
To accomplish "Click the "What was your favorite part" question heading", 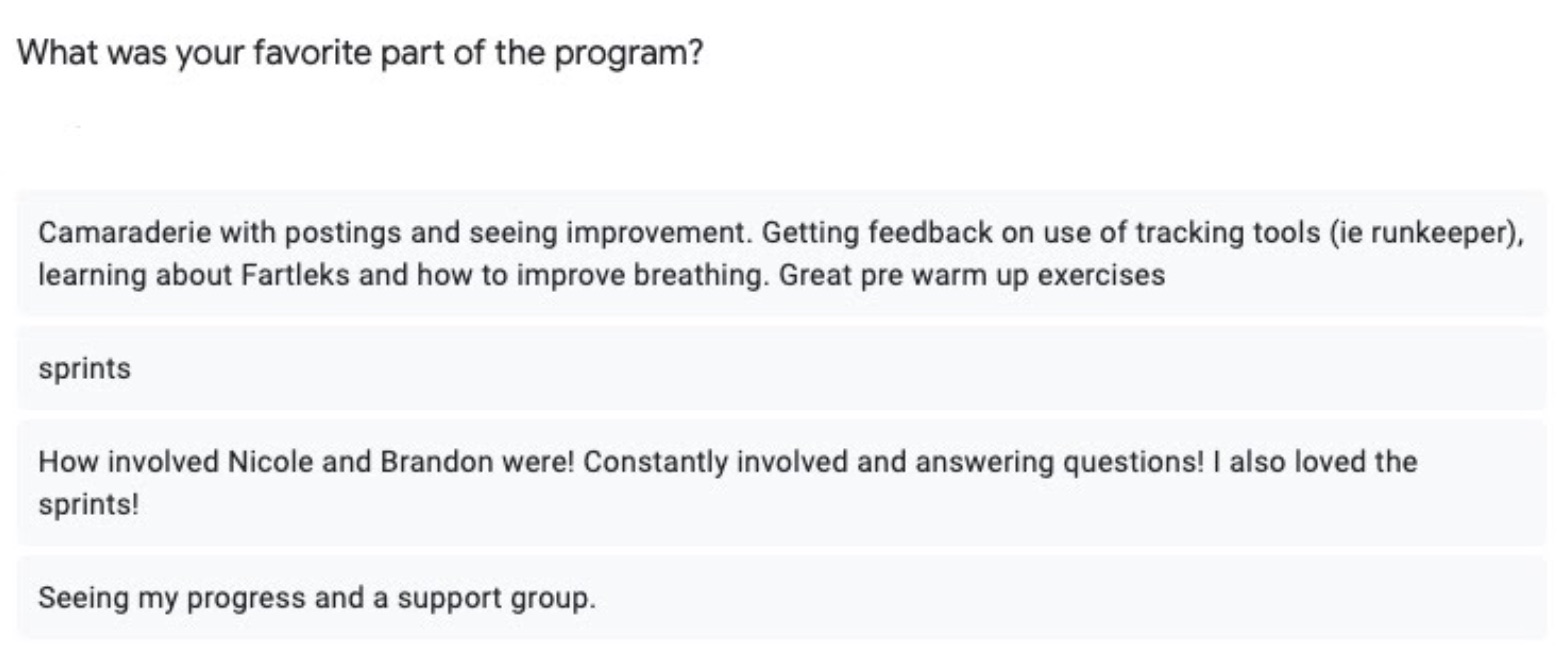I will pyautogui.click(x=360, y=52).
